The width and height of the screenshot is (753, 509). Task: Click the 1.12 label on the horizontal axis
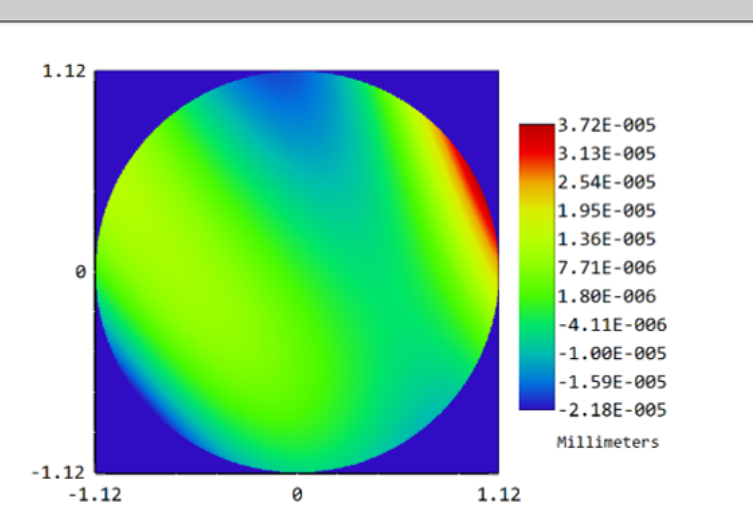coord(498,494)
